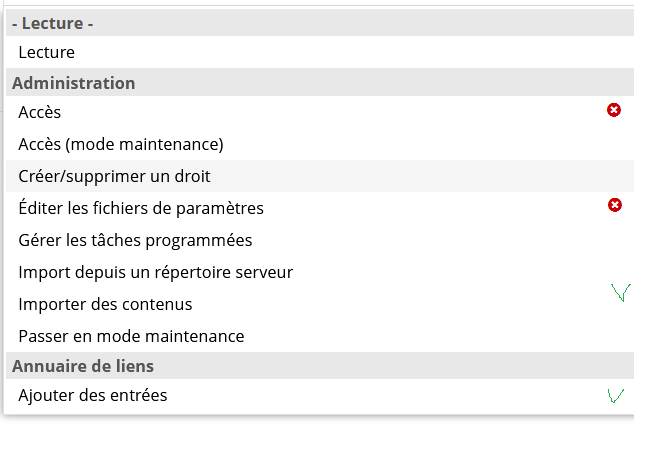Click red cross next to Éditer les fichiers de paramètres
Image resolution: width=648 pixels, height=449 pixels.
click(615, 205)
